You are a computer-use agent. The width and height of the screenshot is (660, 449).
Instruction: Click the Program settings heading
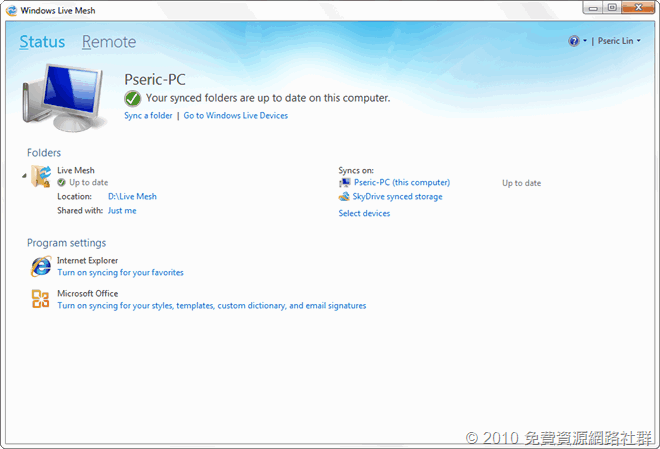tap(67, 243)
